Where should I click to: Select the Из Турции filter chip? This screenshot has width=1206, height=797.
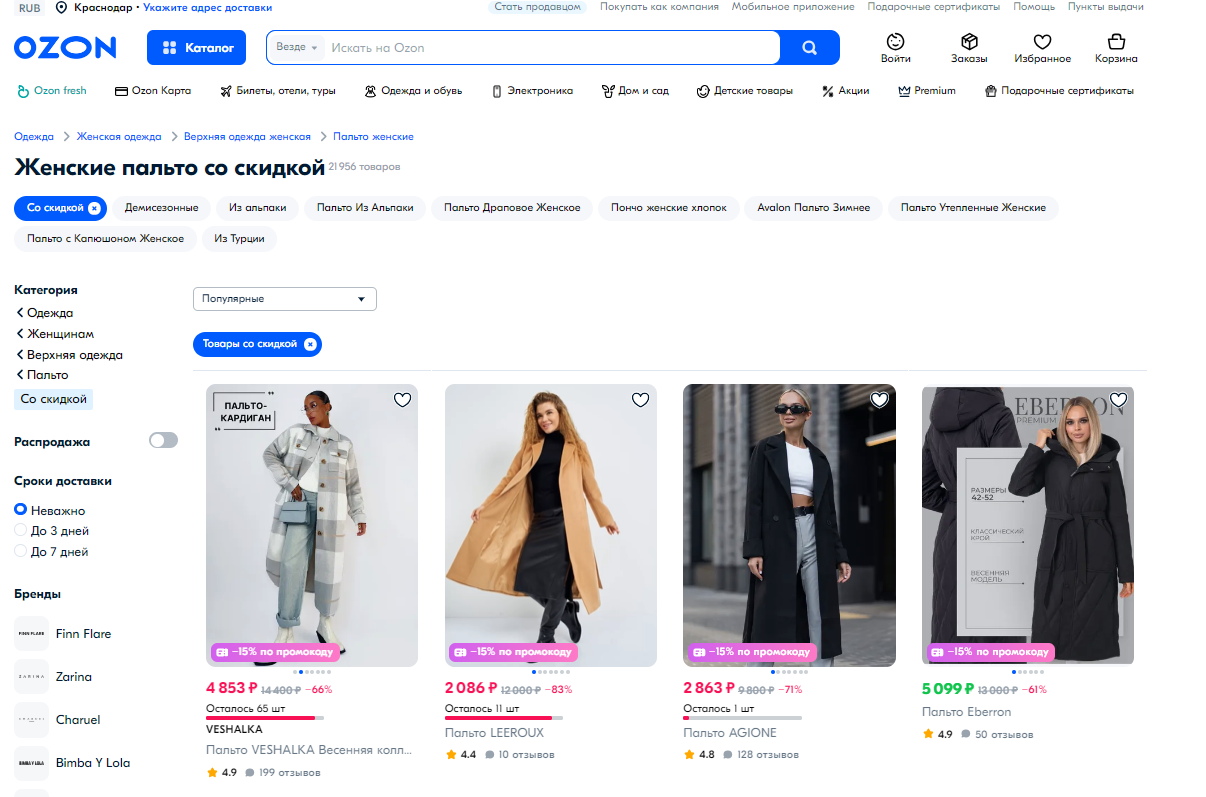[x=239, y=239]
